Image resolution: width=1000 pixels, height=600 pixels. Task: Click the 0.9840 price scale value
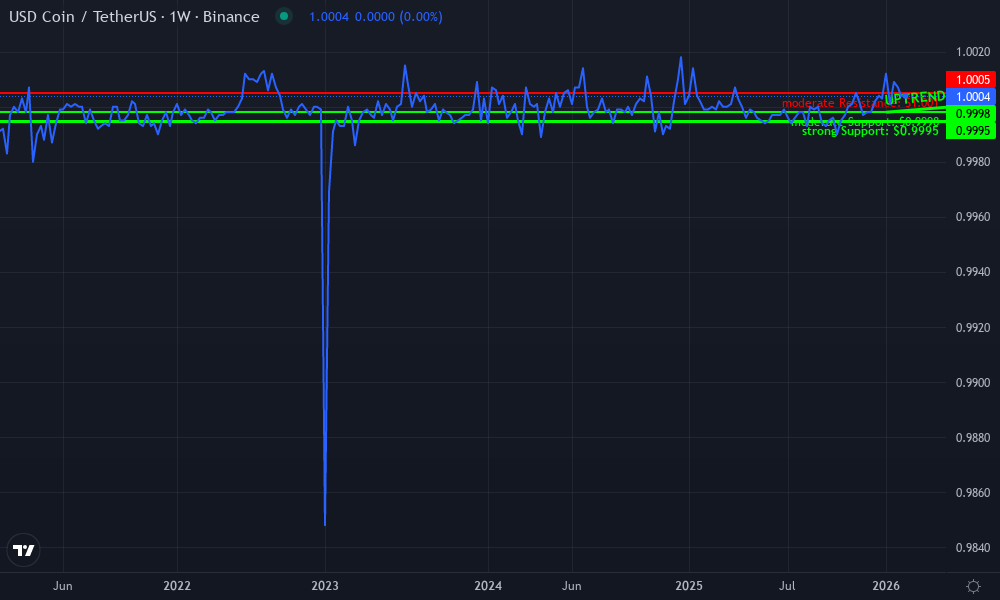pos(973,548)
